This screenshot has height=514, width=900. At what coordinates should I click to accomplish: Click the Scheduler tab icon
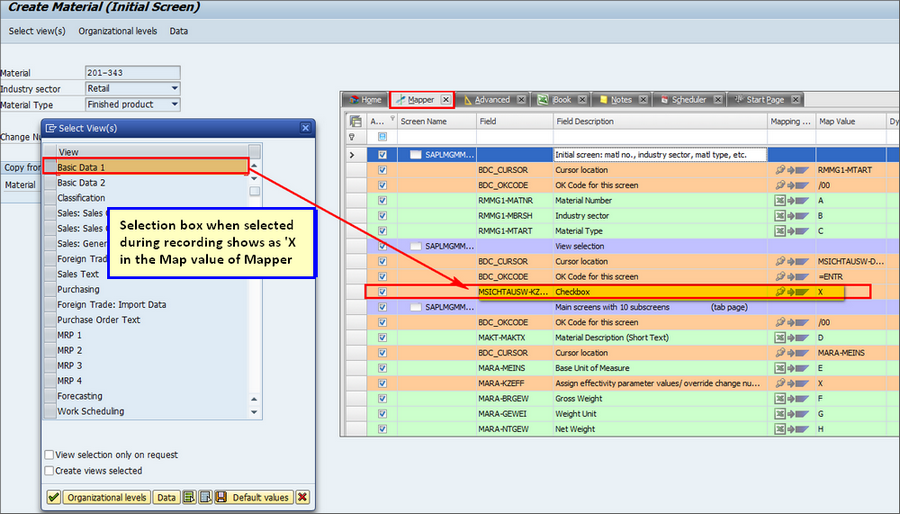665,100
